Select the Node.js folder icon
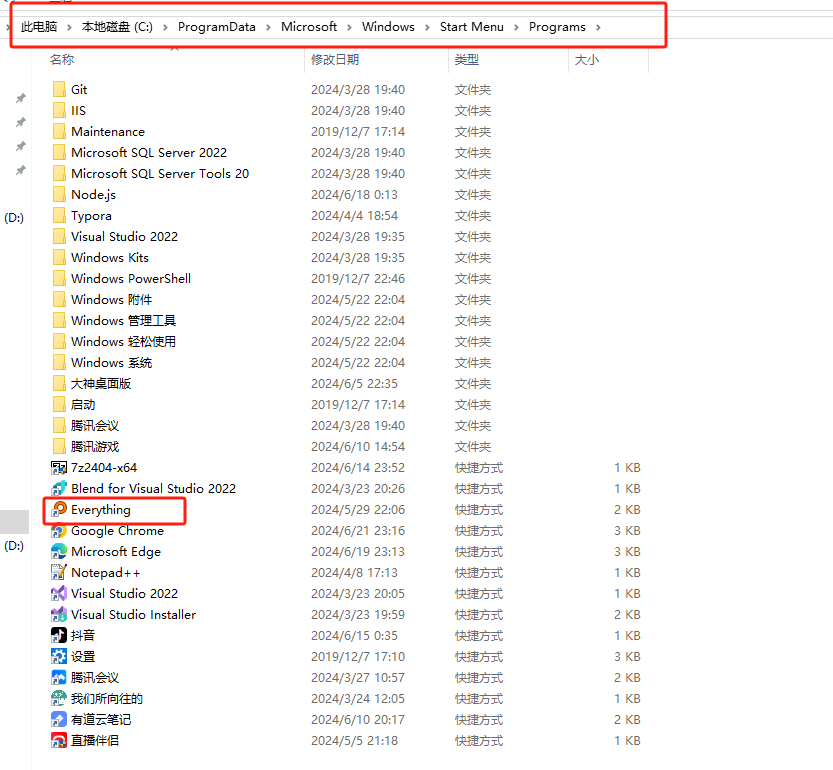 click(60, 194)
